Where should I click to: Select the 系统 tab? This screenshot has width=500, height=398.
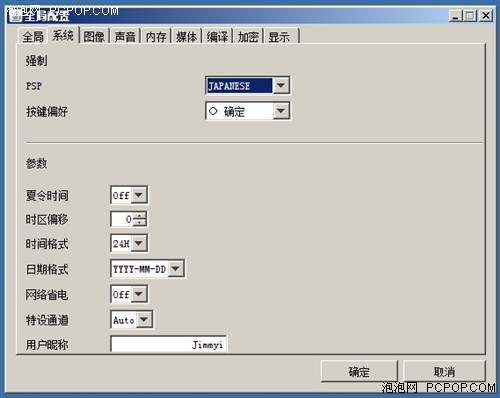[x=63, y=35]
